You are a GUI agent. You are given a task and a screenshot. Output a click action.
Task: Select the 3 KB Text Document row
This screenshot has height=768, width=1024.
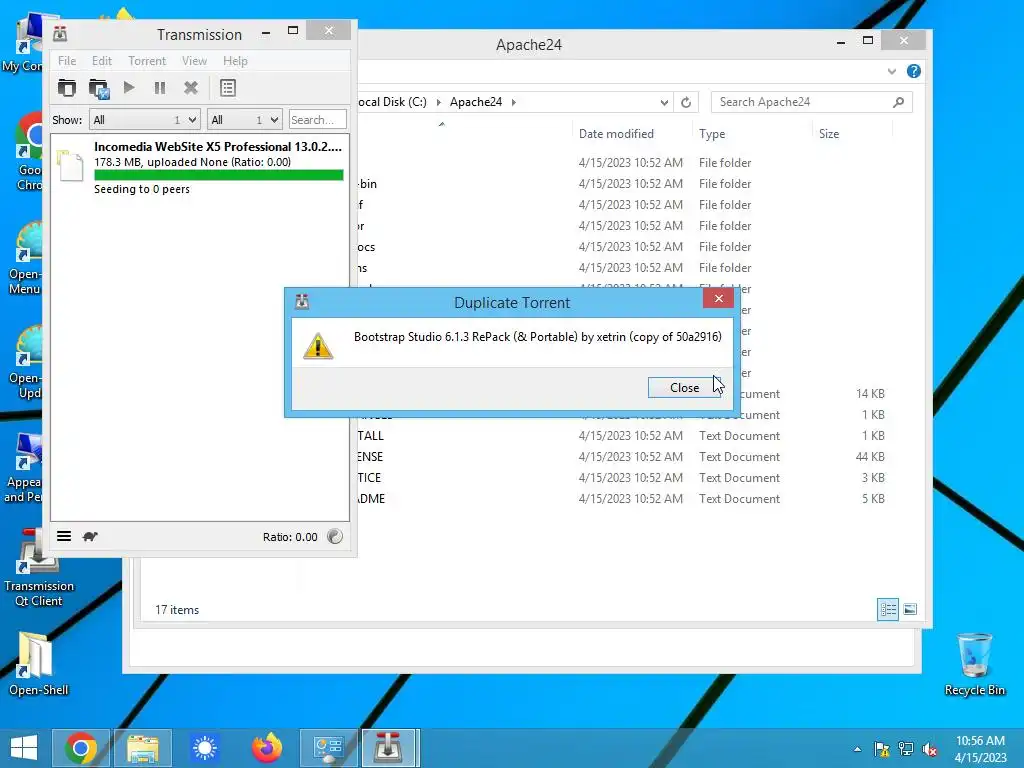pos(620,477)
